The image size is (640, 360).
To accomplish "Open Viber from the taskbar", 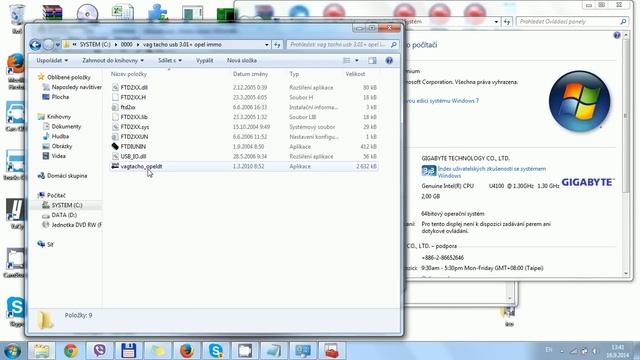I will point(100,351).
